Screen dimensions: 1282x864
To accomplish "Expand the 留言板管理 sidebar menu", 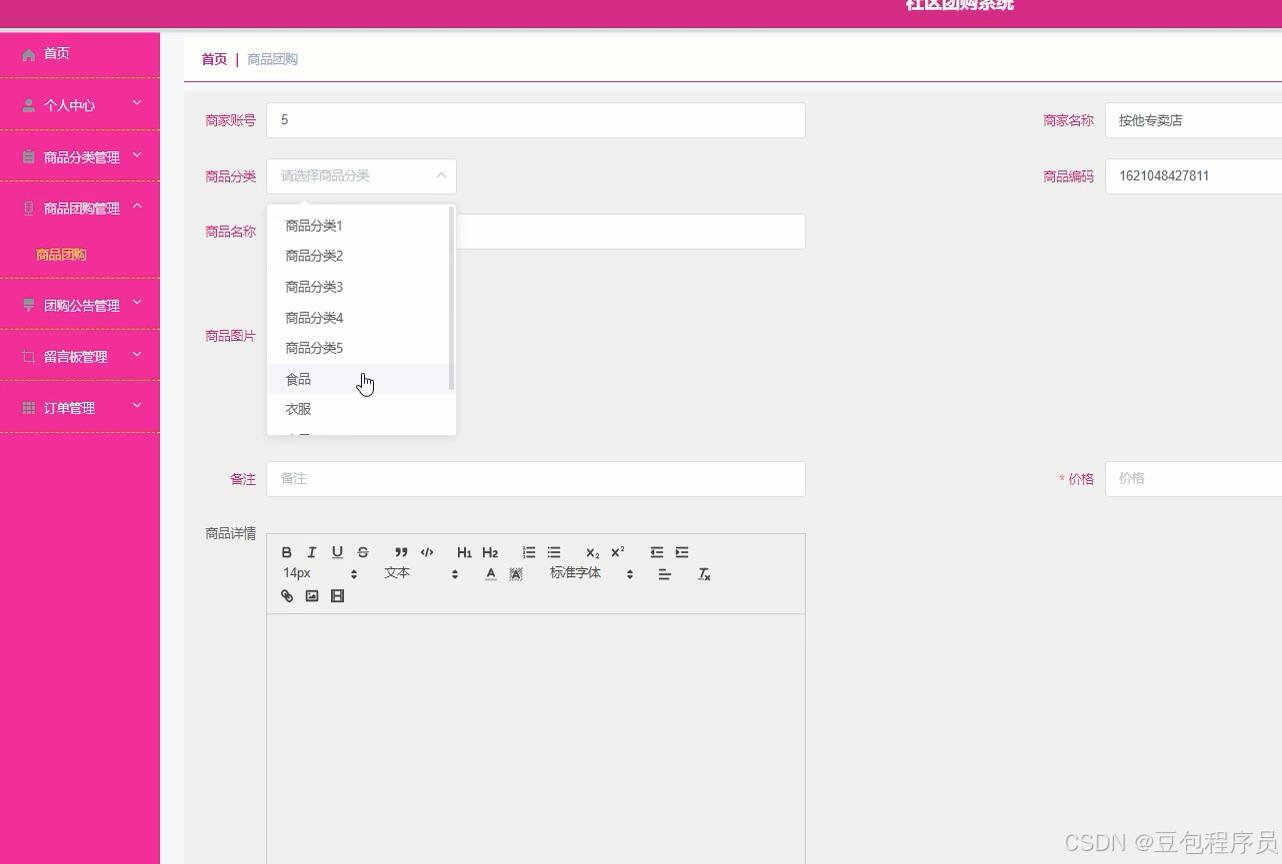I will coord(80,355).
